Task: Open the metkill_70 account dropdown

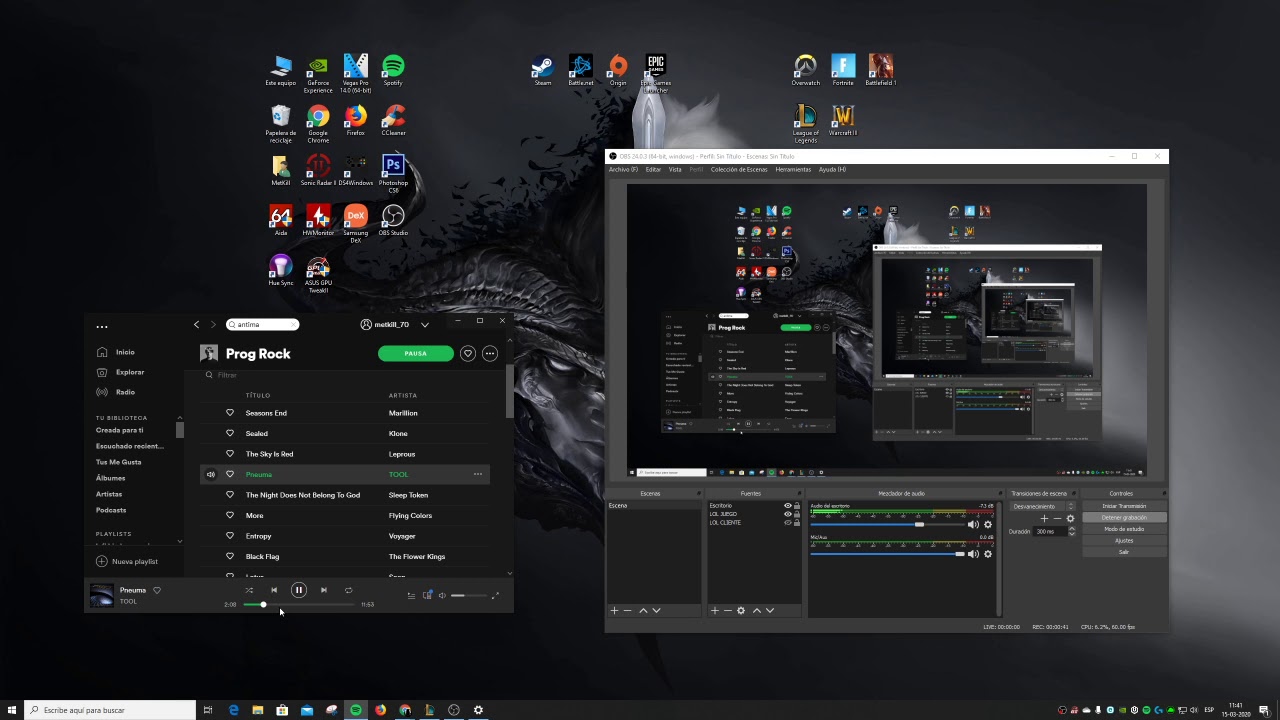Action: tap(425, 325)
